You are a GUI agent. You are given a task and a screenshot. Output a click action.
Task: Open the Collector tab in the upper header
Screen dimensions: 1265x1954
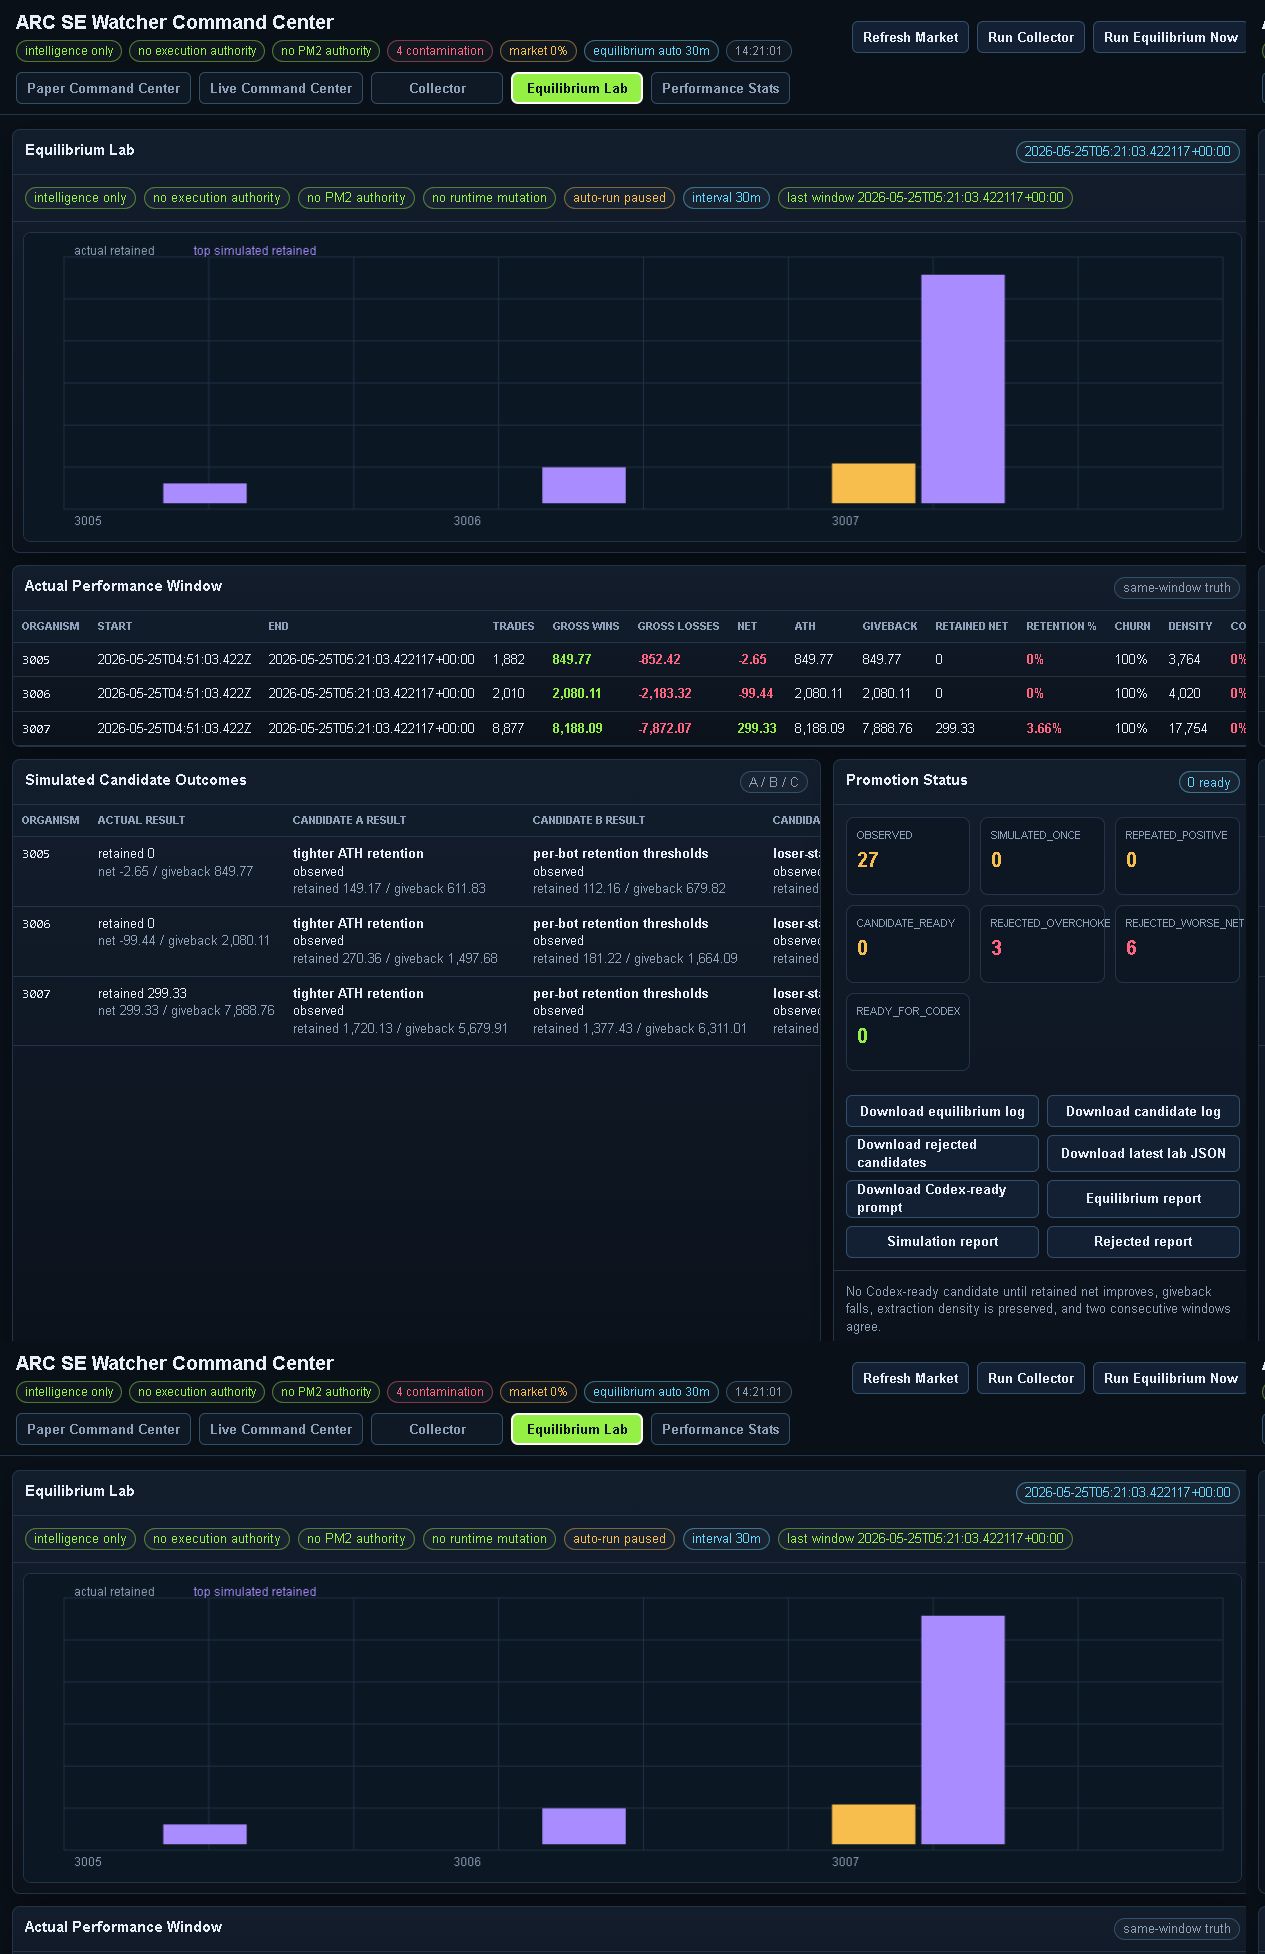(437, 88)
